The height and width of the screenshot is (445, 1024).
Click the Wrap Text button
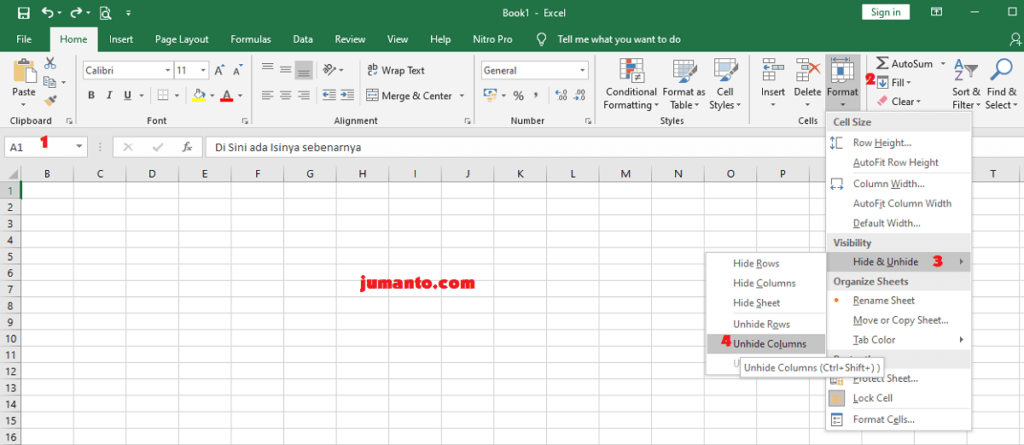pyautogui.click(x=396, y=70)
